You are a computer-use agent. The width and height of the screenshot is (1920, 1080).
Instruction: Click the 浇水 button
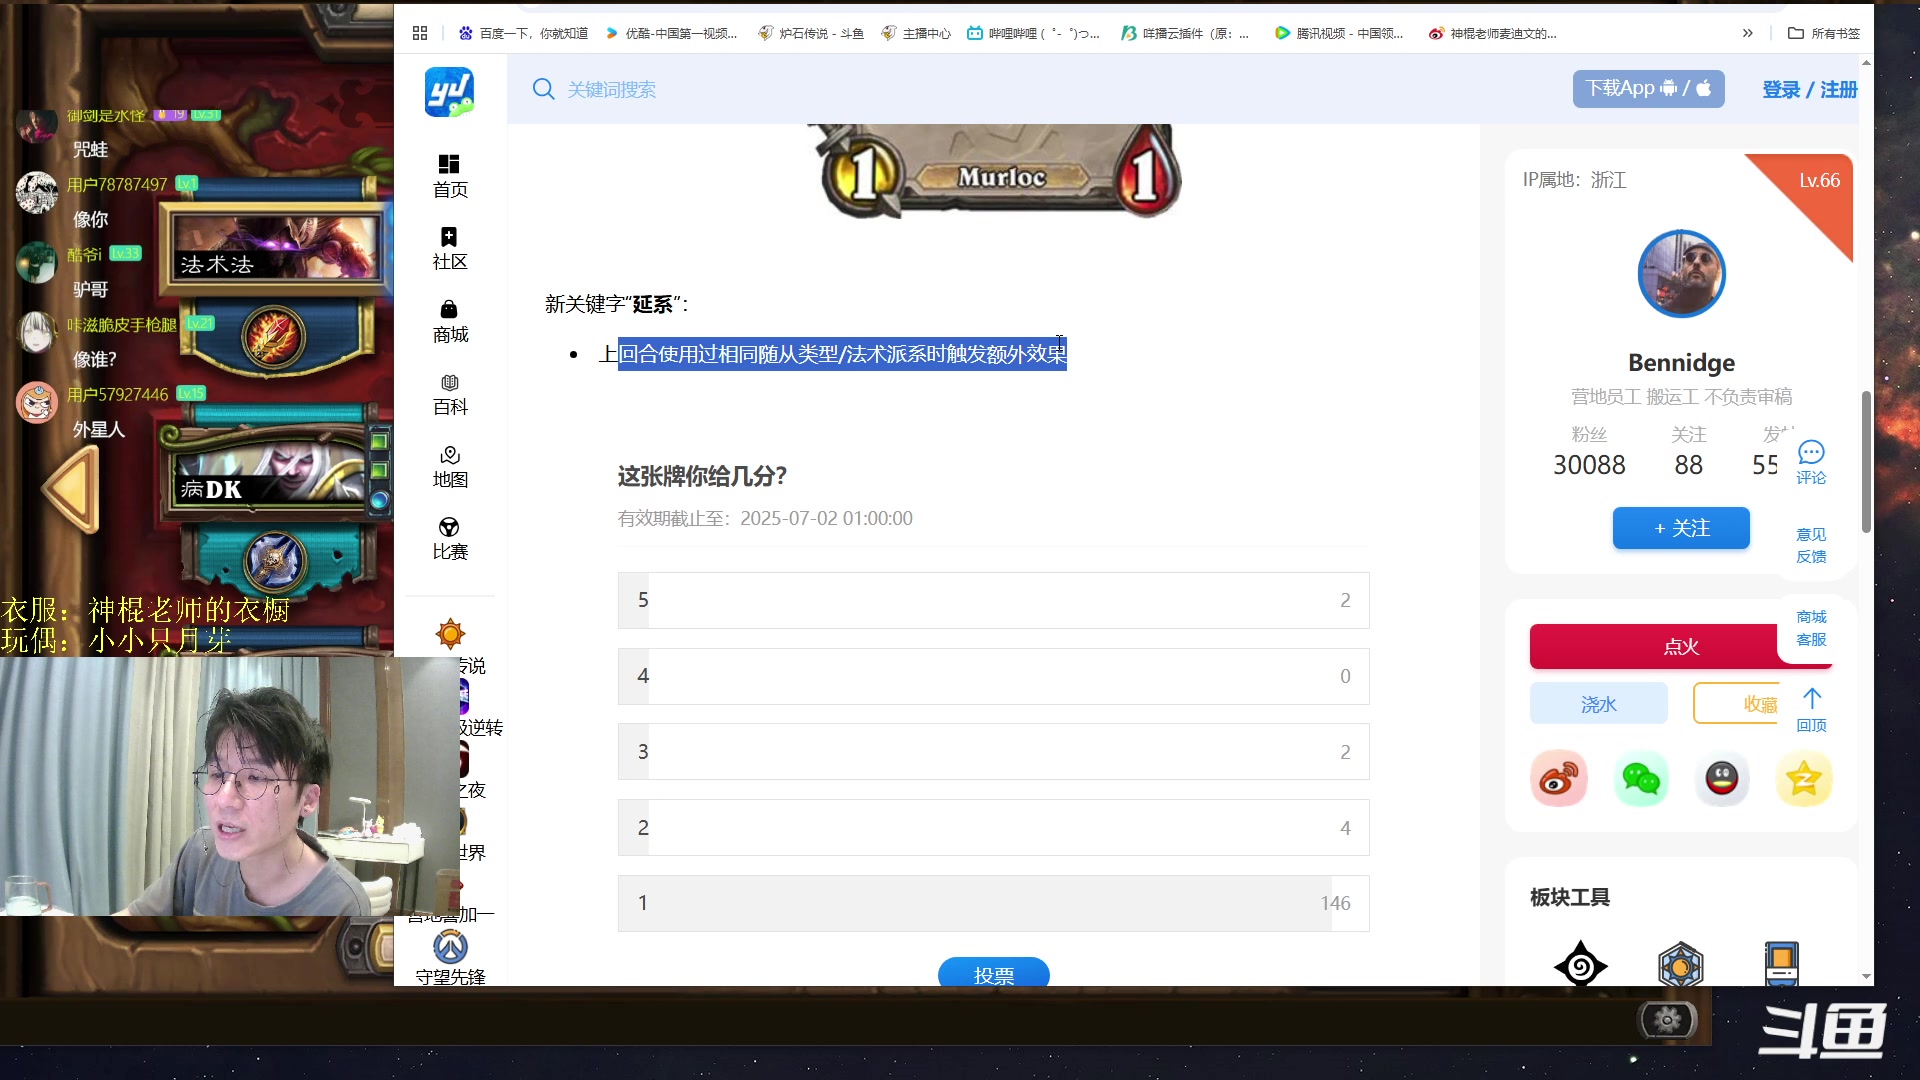click(1598, 704)
